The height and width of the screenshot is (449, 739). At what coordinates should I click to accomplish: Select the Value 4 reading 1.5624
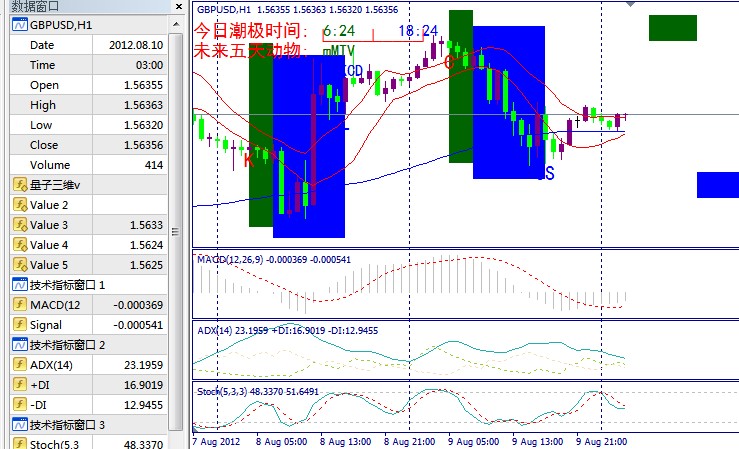click(x=147, y=245)
